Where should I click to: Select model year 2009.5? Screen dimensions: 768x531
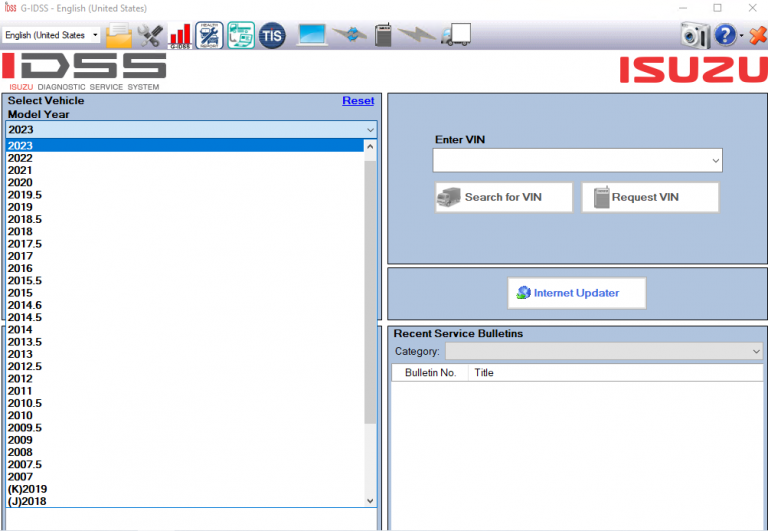[185, 428]
